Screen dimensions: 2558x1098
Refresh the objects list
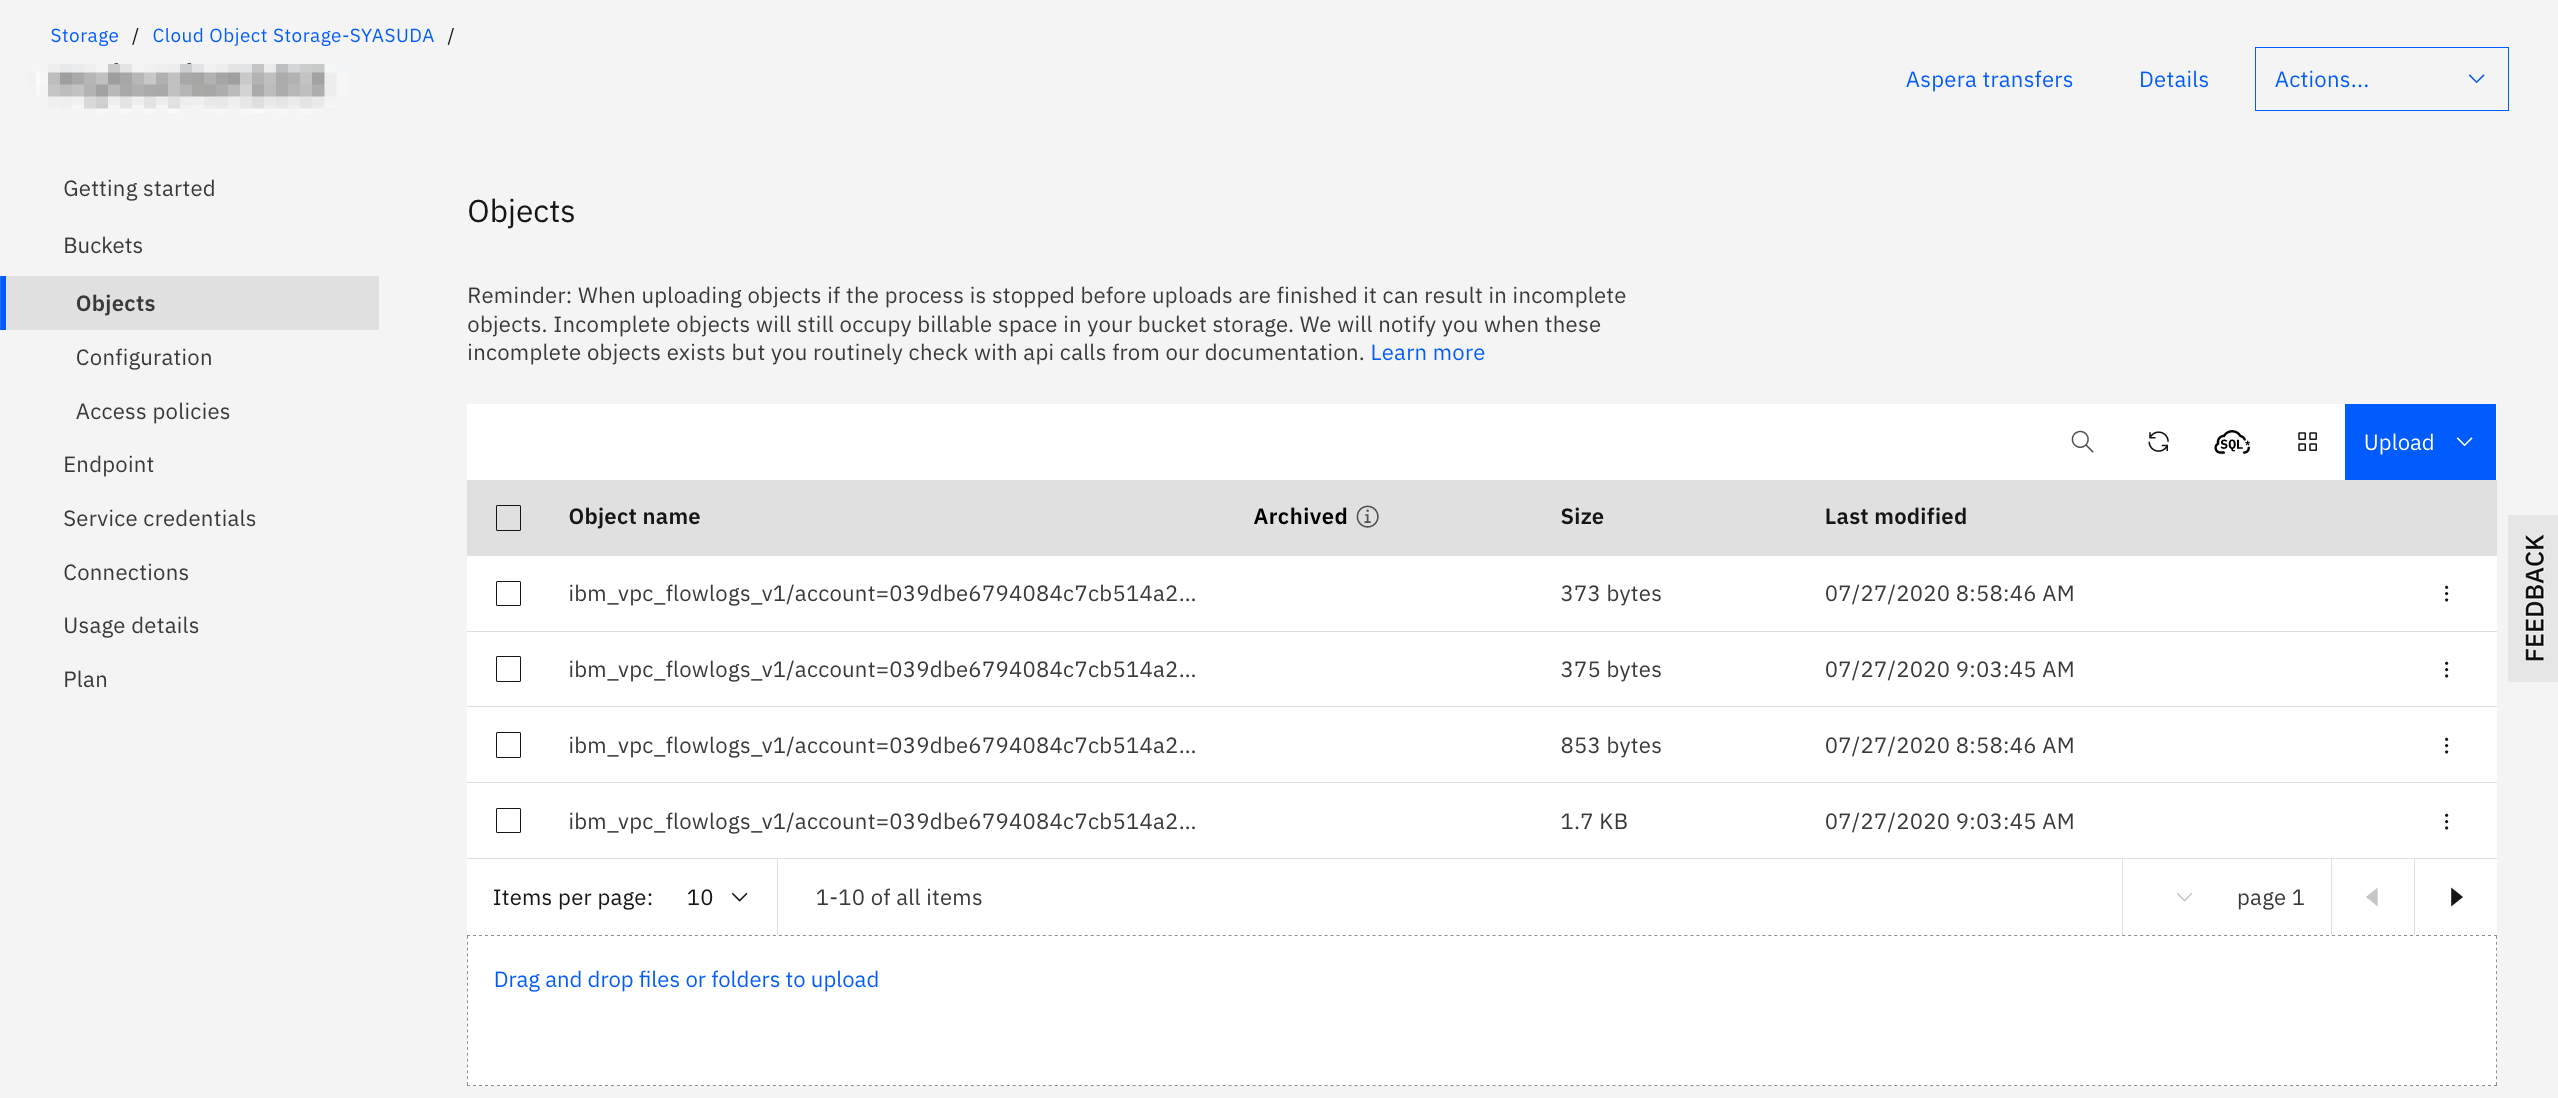point(2158,442)
